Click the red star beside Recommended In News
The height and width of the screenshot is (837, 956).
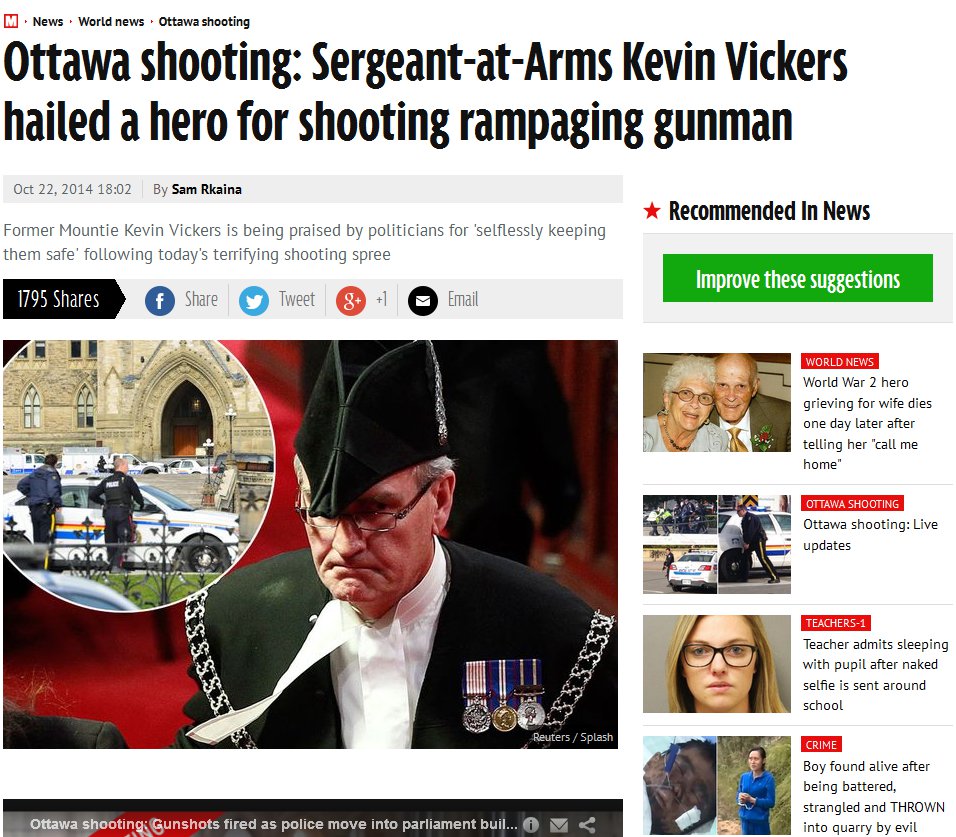[x=652, y=211]
